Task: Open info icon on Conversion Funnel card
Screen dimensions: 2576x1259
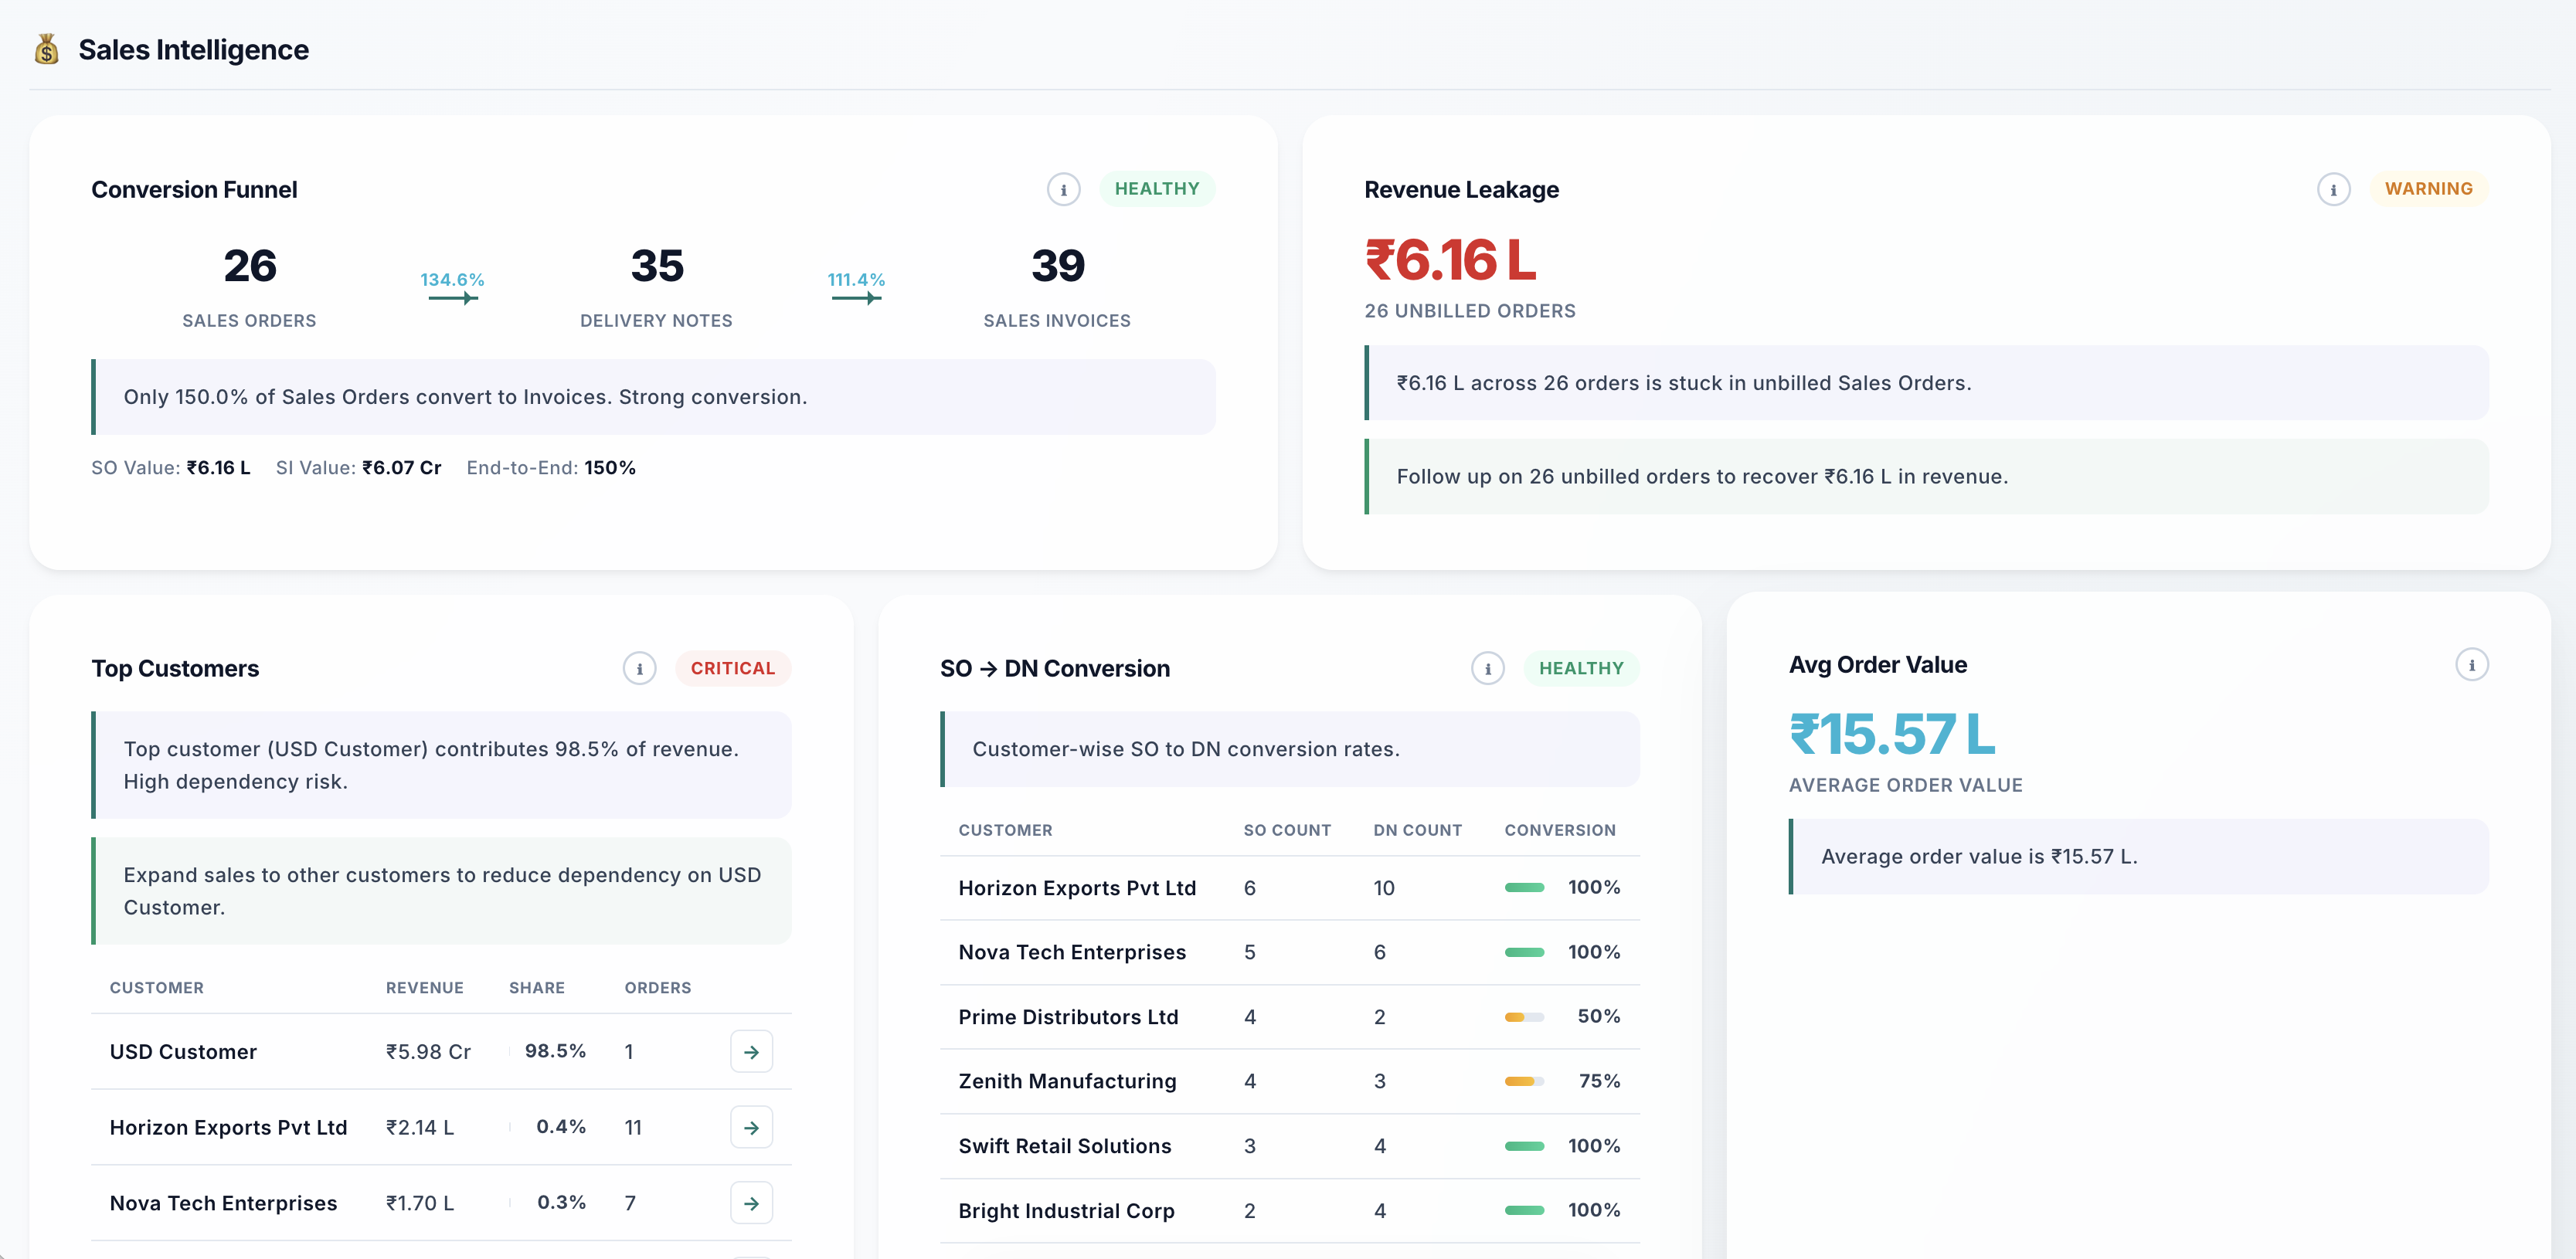Action: tap(1063, 189)
